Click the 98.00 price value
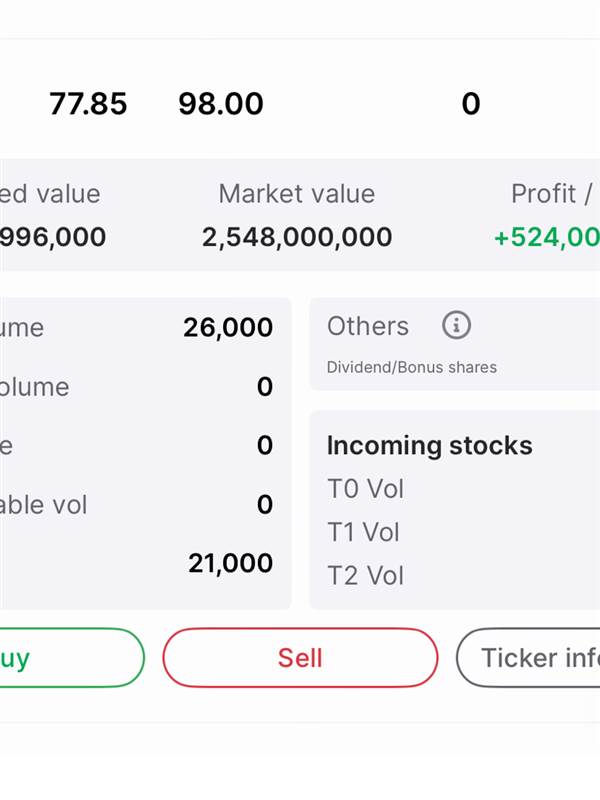 coord(220,104)
